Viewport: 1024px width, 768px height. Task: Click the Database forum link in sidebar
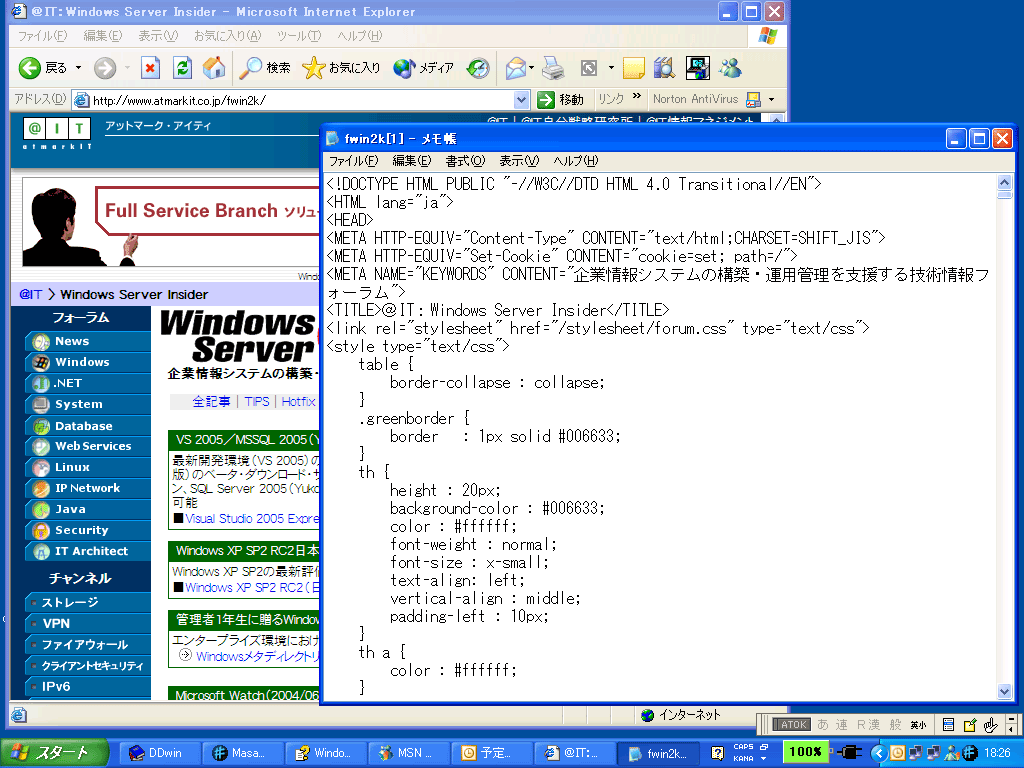[x=88, y=426]
